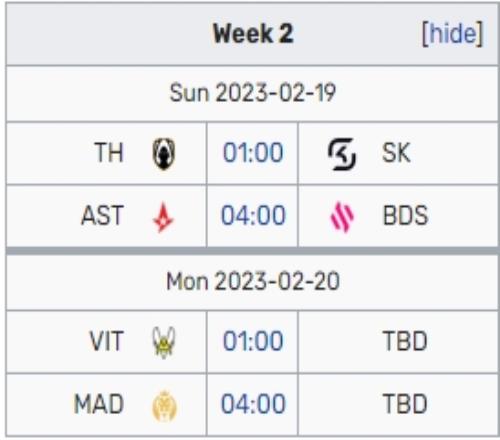Collapse Week 2 using the hide toggle
This screenshot has width=500, height=440.
coord(452,34)
